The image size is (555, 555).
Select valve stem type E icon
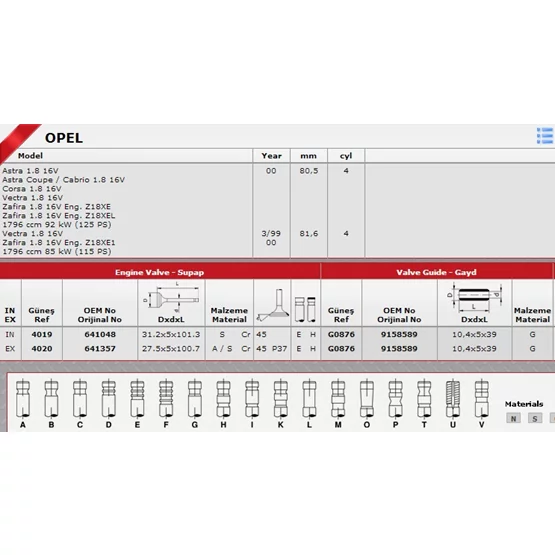[137, 399]
